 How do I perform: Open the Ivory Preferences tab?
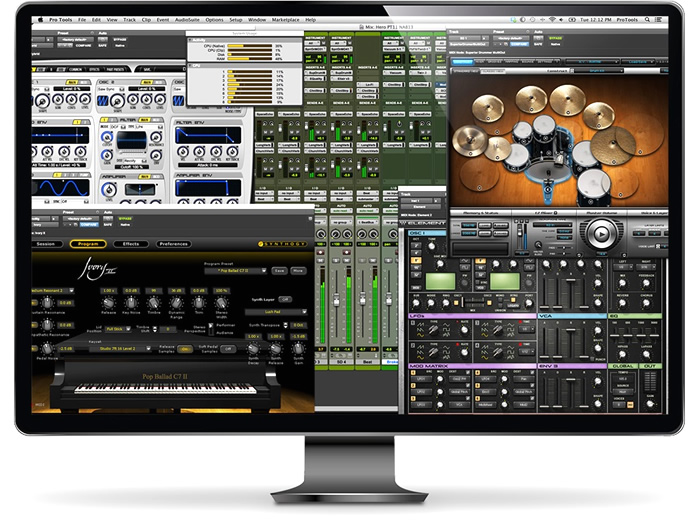coord(174,244)
